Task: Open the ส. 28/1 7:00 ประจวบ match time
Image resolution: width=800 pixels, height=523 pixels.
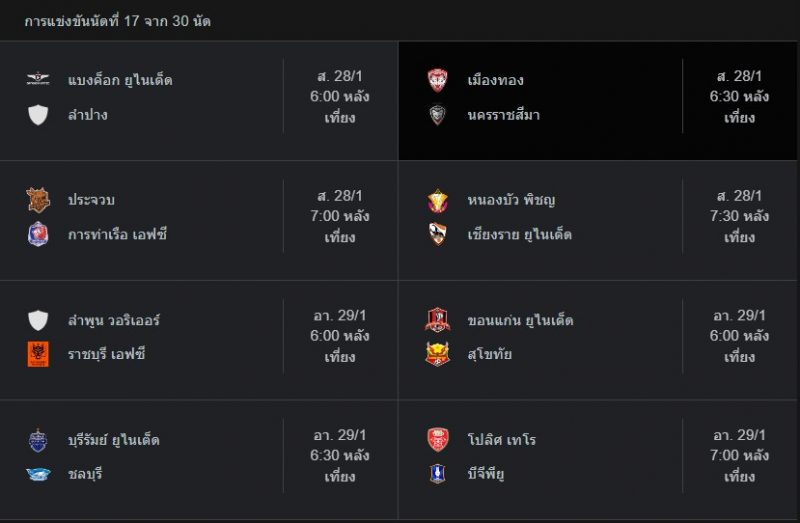Action: 339,216
